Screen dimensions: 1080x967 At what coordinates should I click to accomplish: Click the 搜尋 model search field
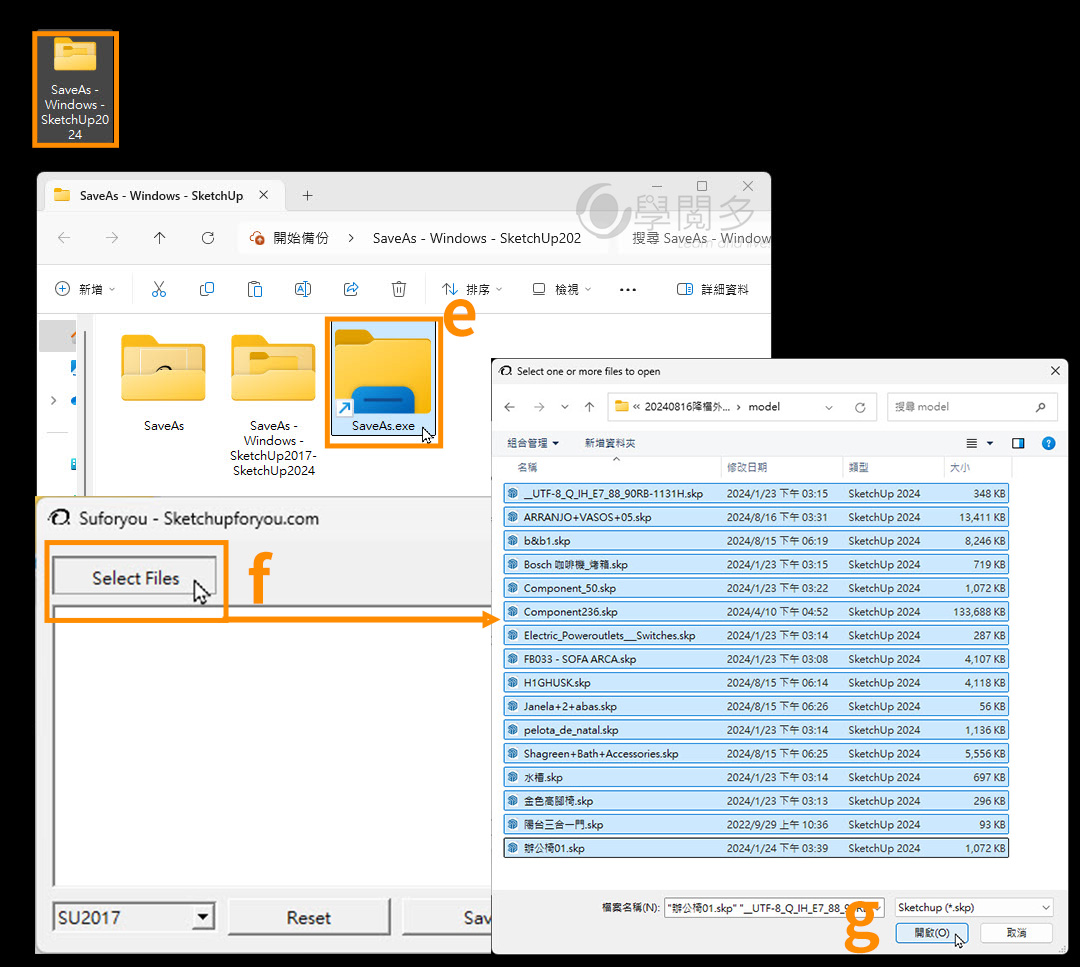point(971,407)
